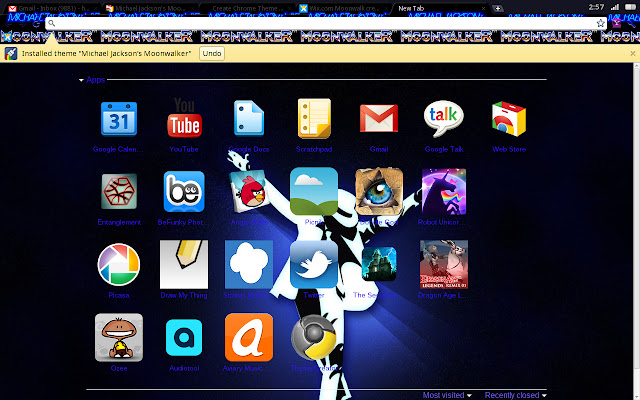This screenshot has width=640, height=400.
Task: Launch the haunted house game icon
Action: 379,264
